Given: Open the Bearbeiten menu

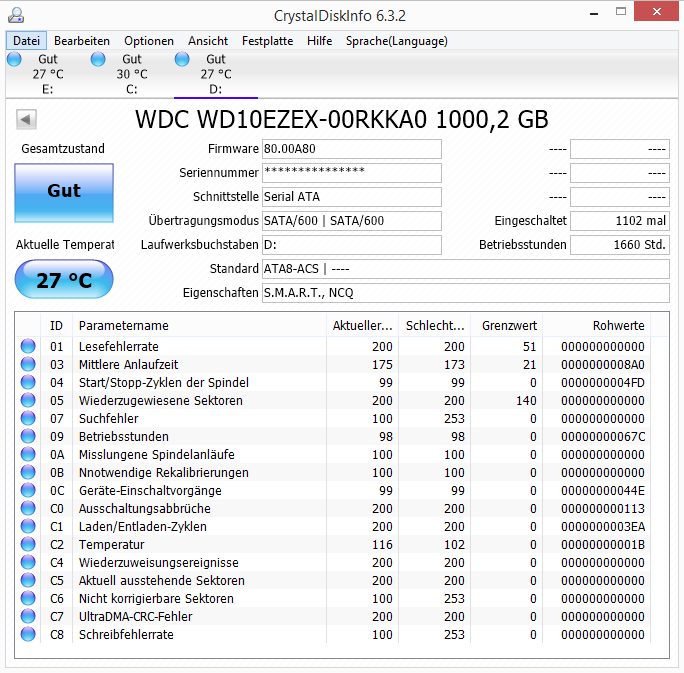Looking at the screenshot, I should coord(82,41).
